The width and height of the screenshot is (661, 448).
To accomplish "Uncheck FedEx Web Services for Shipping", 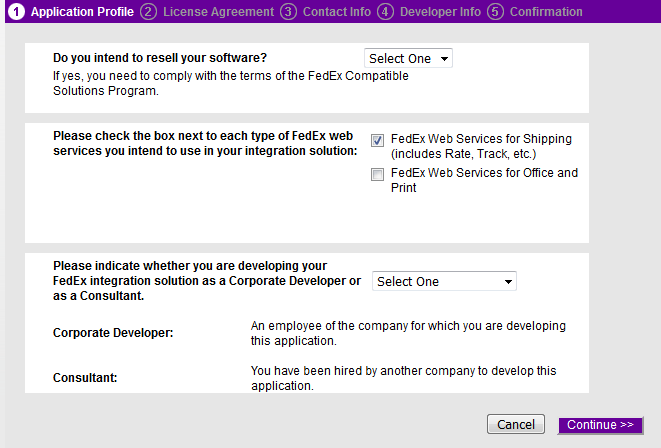I will pyautogui.click(x=377, y=141).
